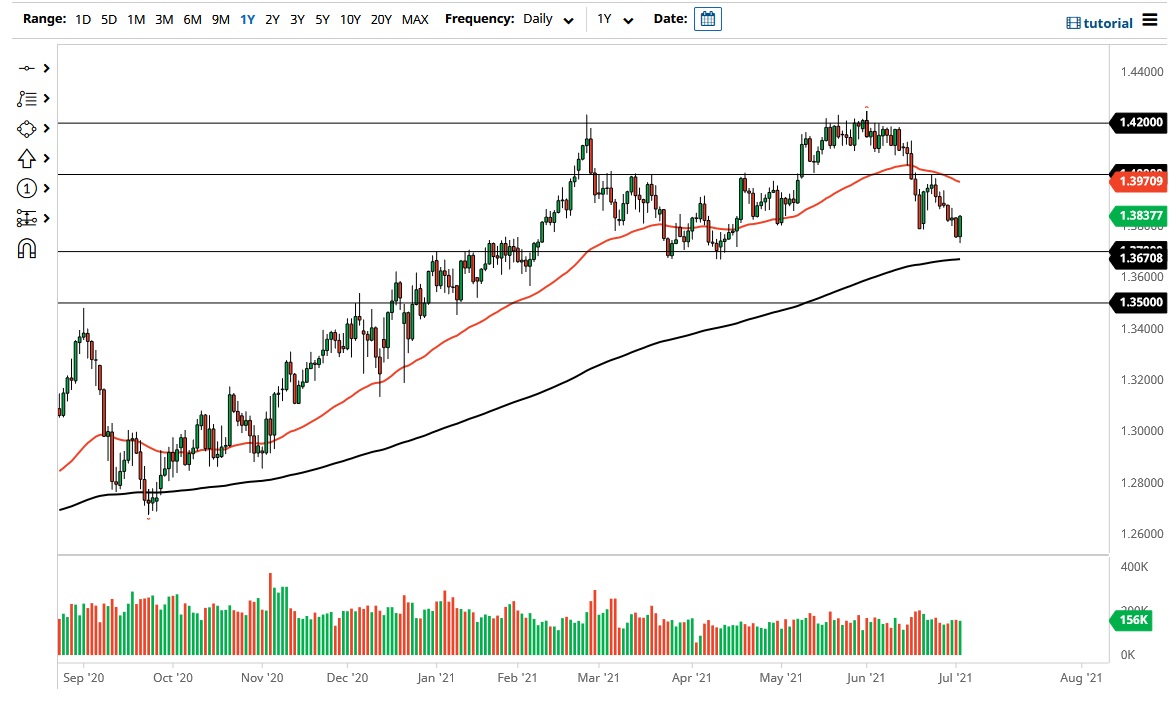Select the numbered point tool
Viewport: 1173px width, 704px height.
[x=26, y=188]
